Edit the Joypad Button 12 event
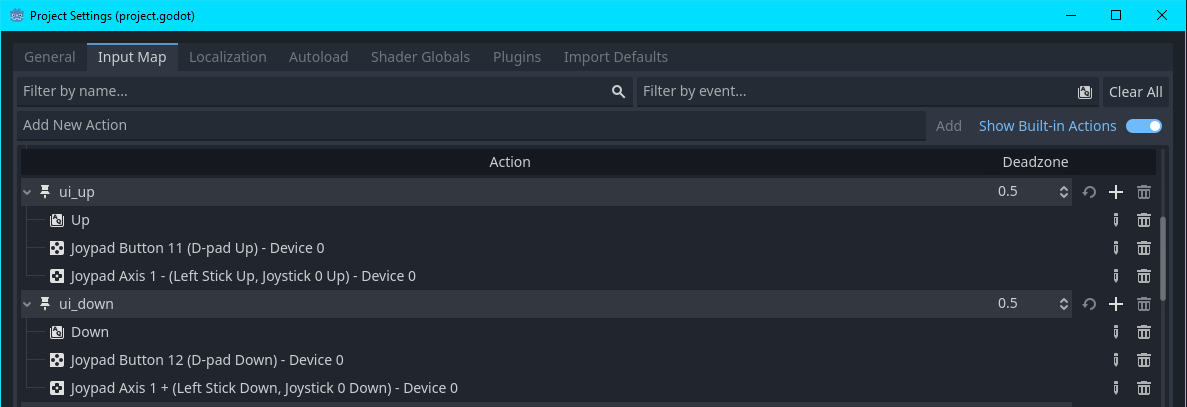The width and height of the screenshot is (1187, 407). (1115, 360)
